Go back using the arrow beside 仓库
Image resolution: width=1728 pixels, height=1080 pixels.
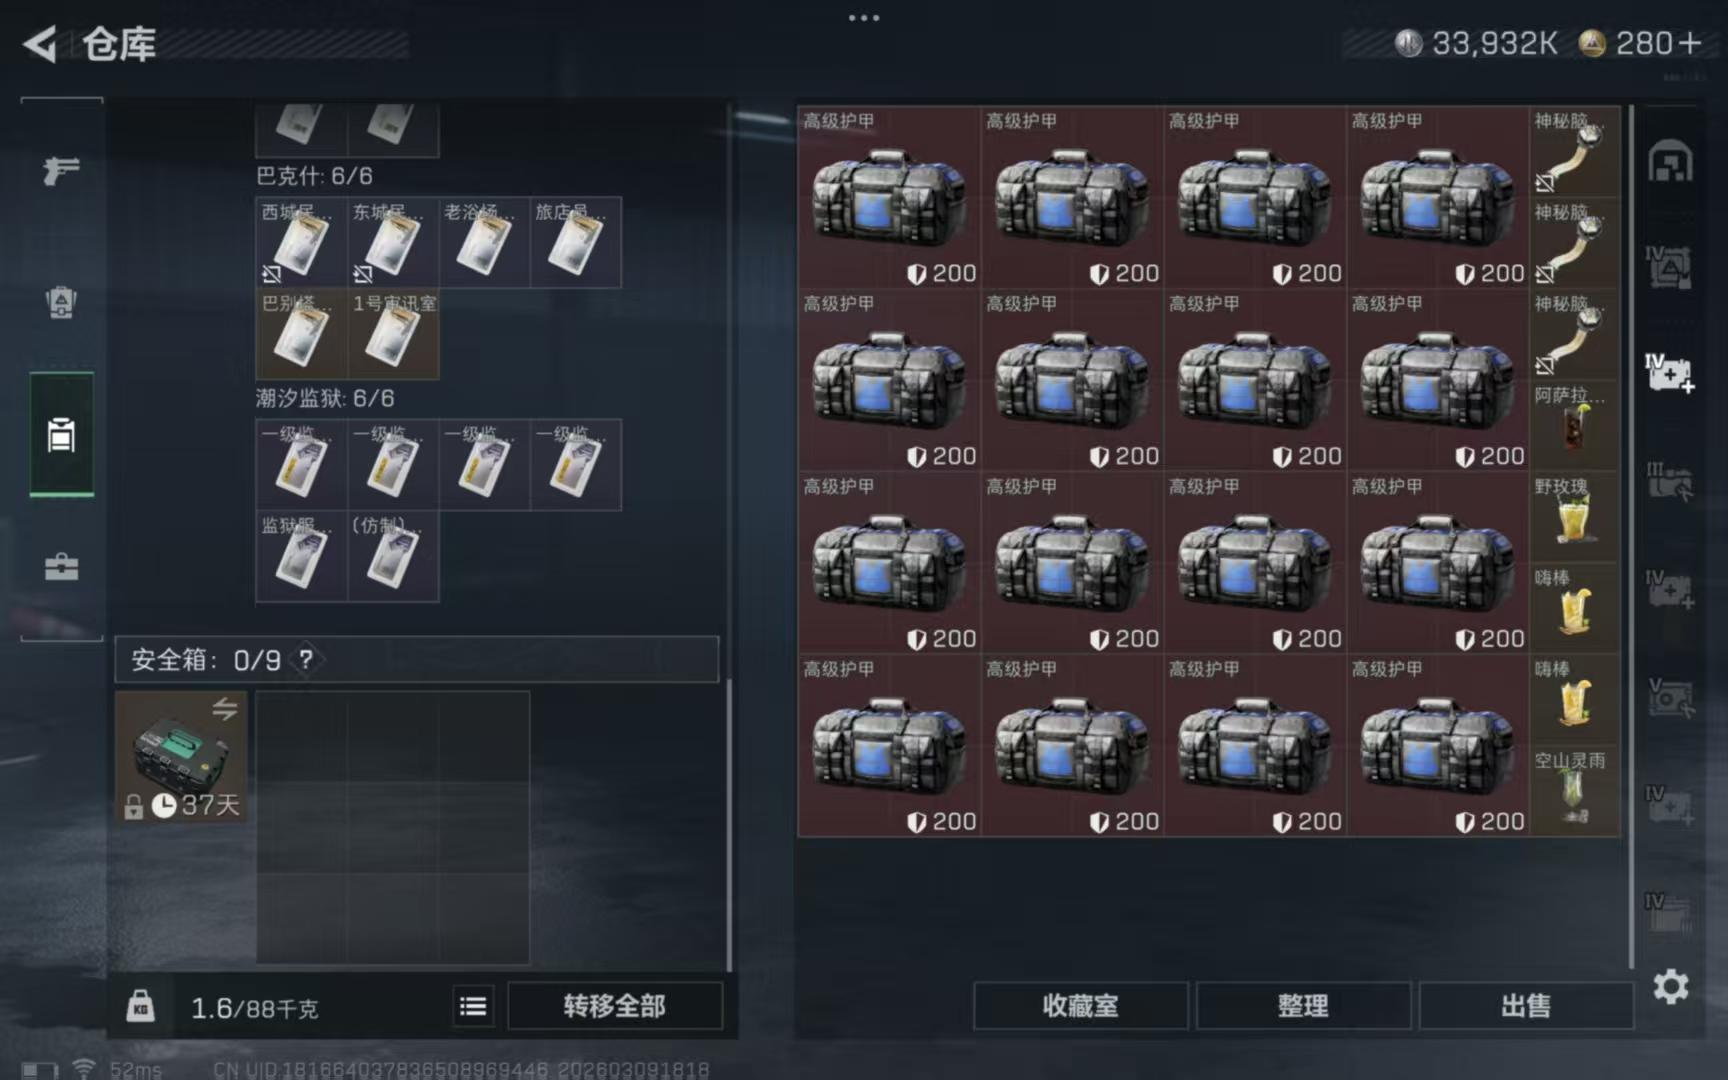tap(40, 44)
